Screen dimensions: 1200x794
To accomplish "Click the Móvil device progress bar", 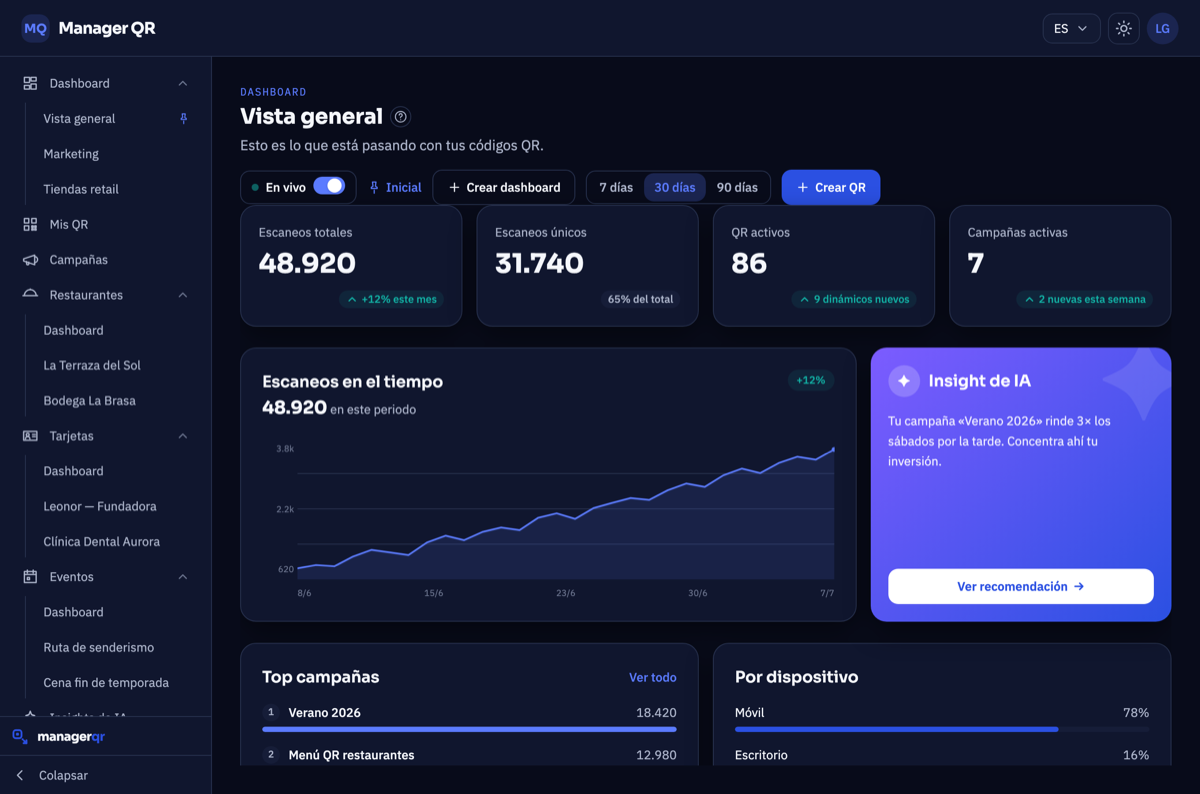I will click(x=942, y=729).
